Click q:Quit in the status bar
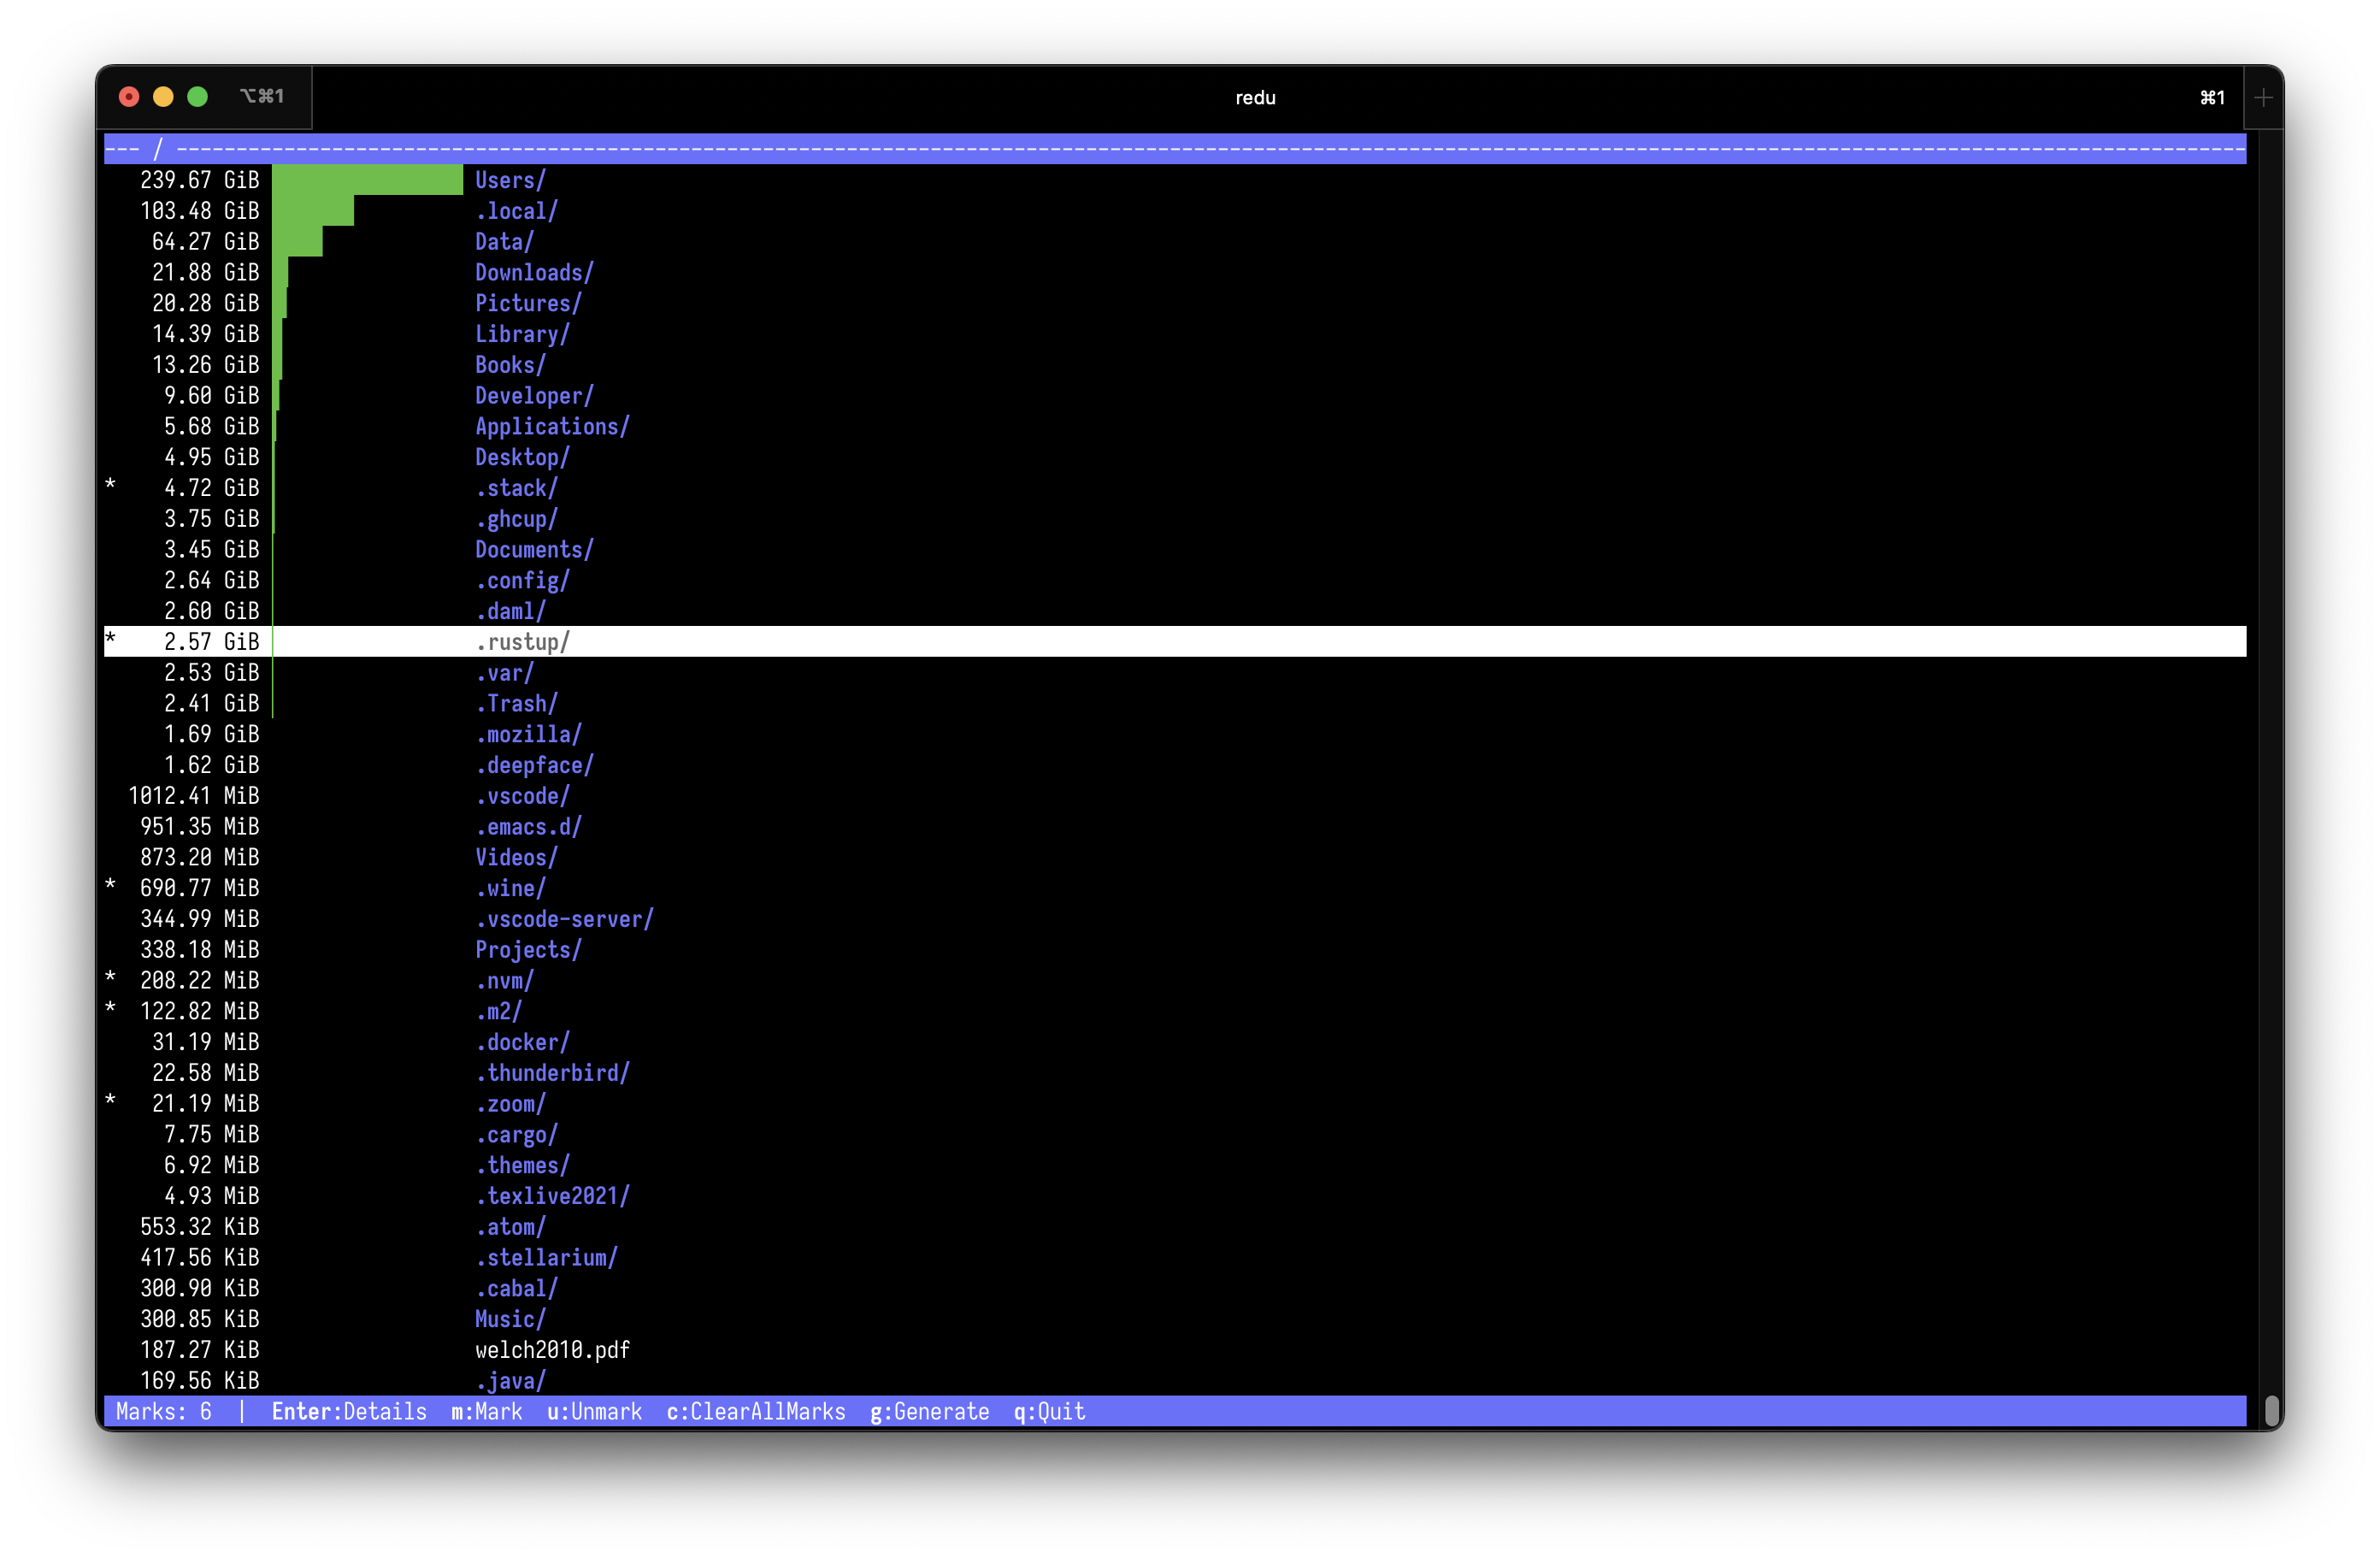Viewport: 2380px width, 1558px height. pyautogui.click(x=1049, y=1411)
